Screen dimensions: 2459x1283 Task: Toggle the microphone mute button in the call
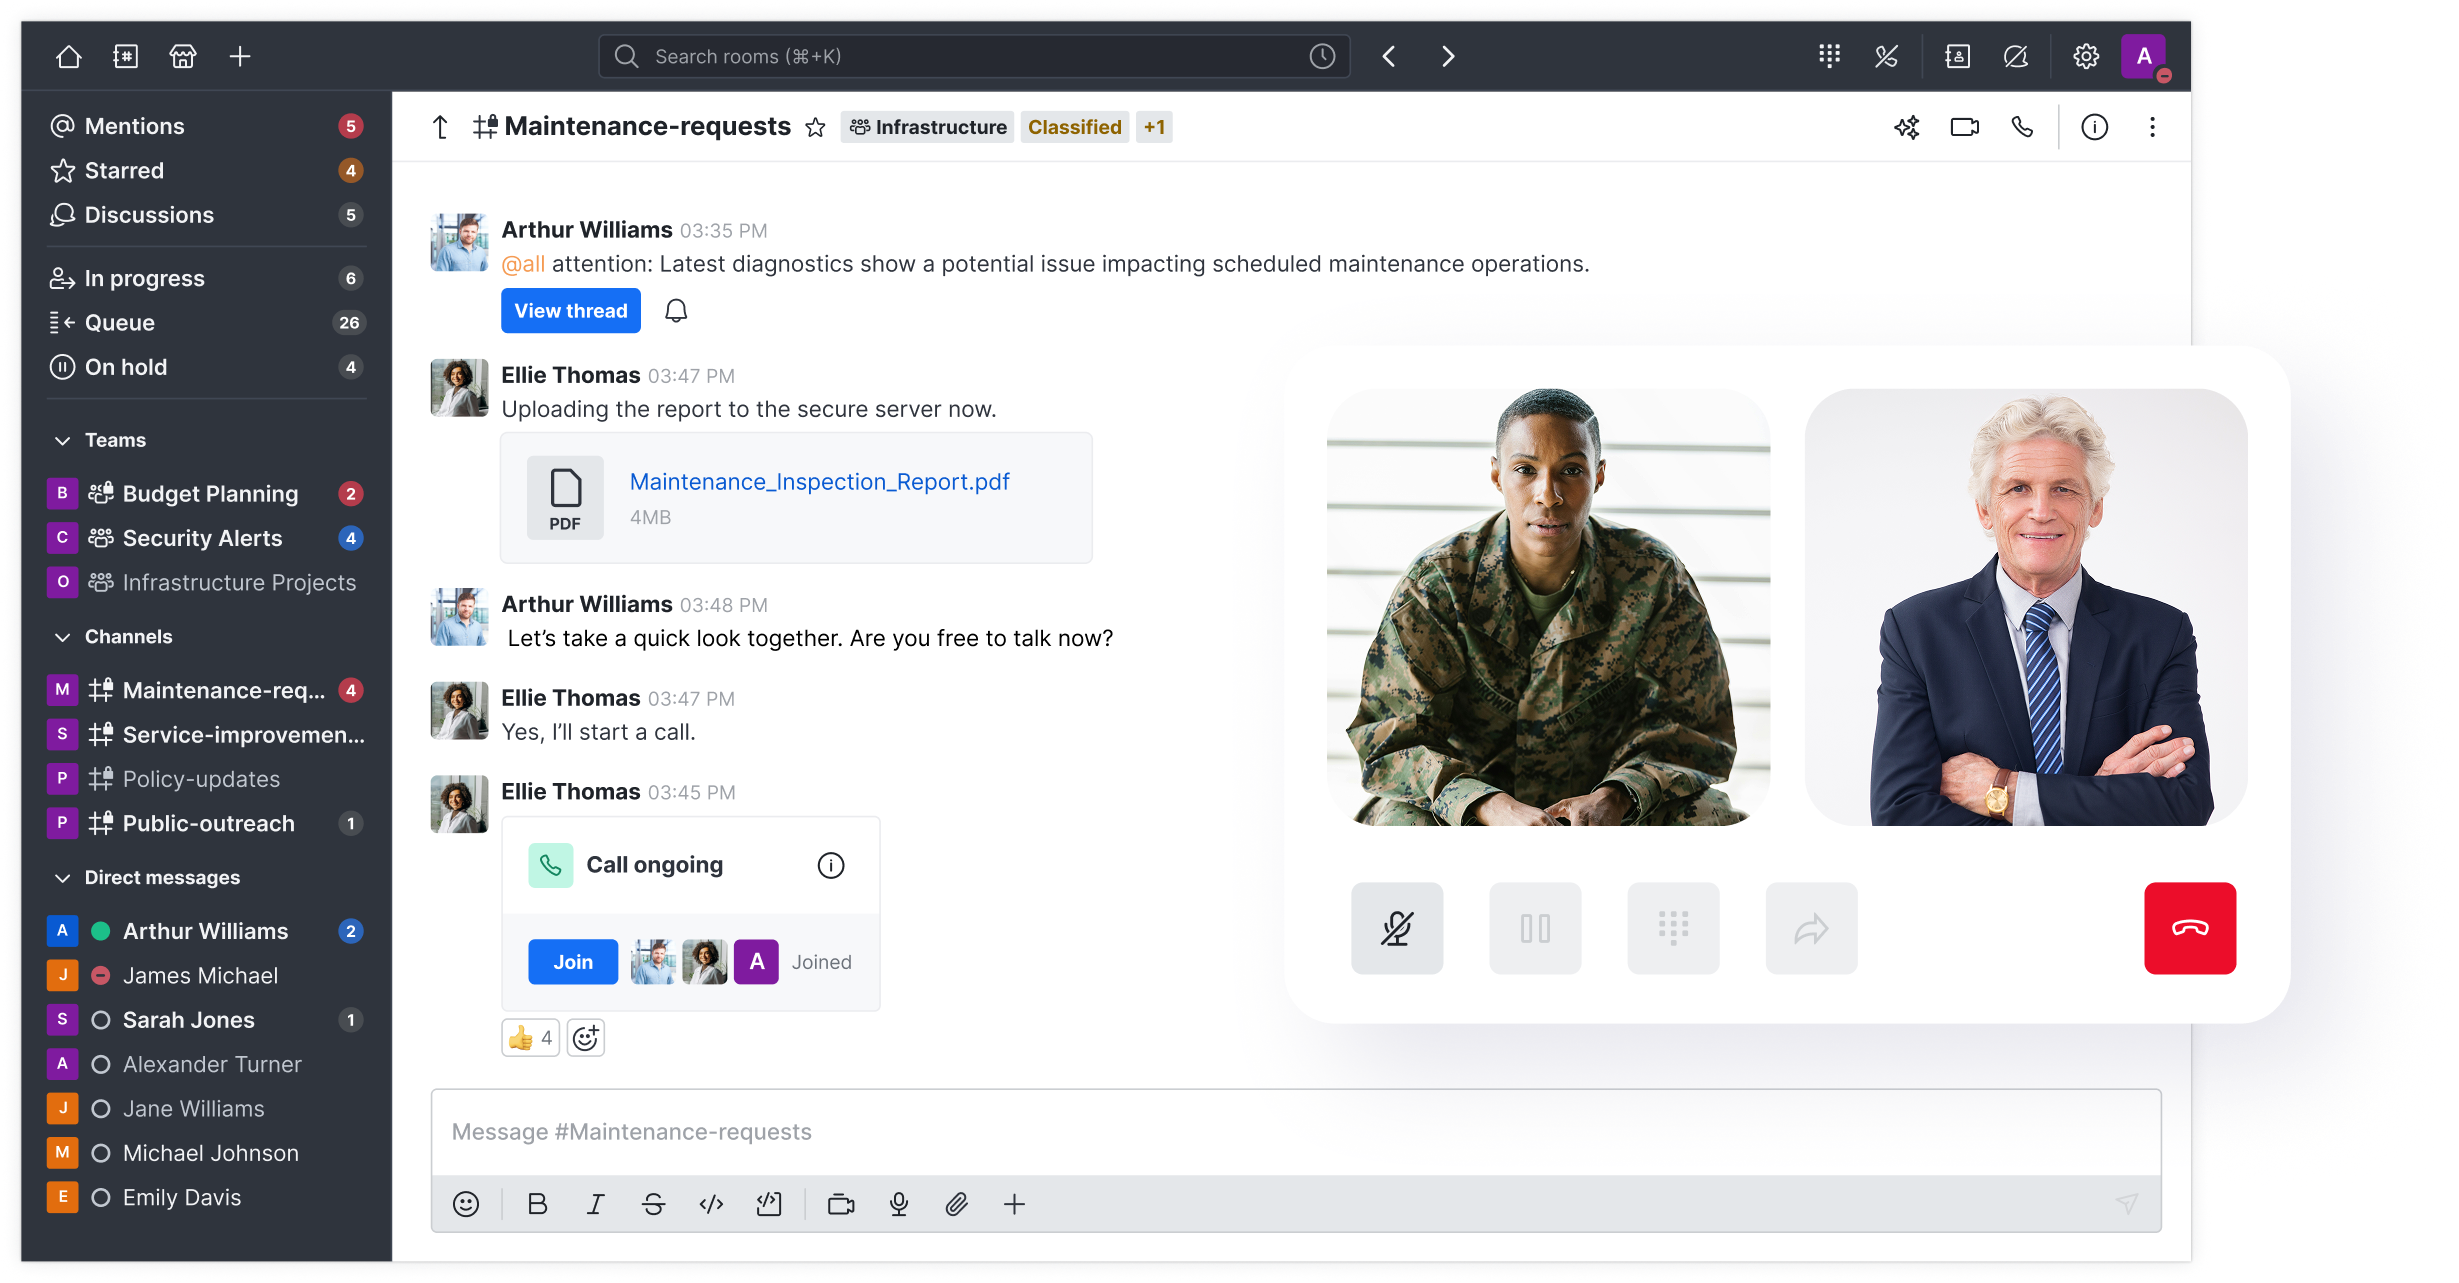click(x=1397, y=928)
